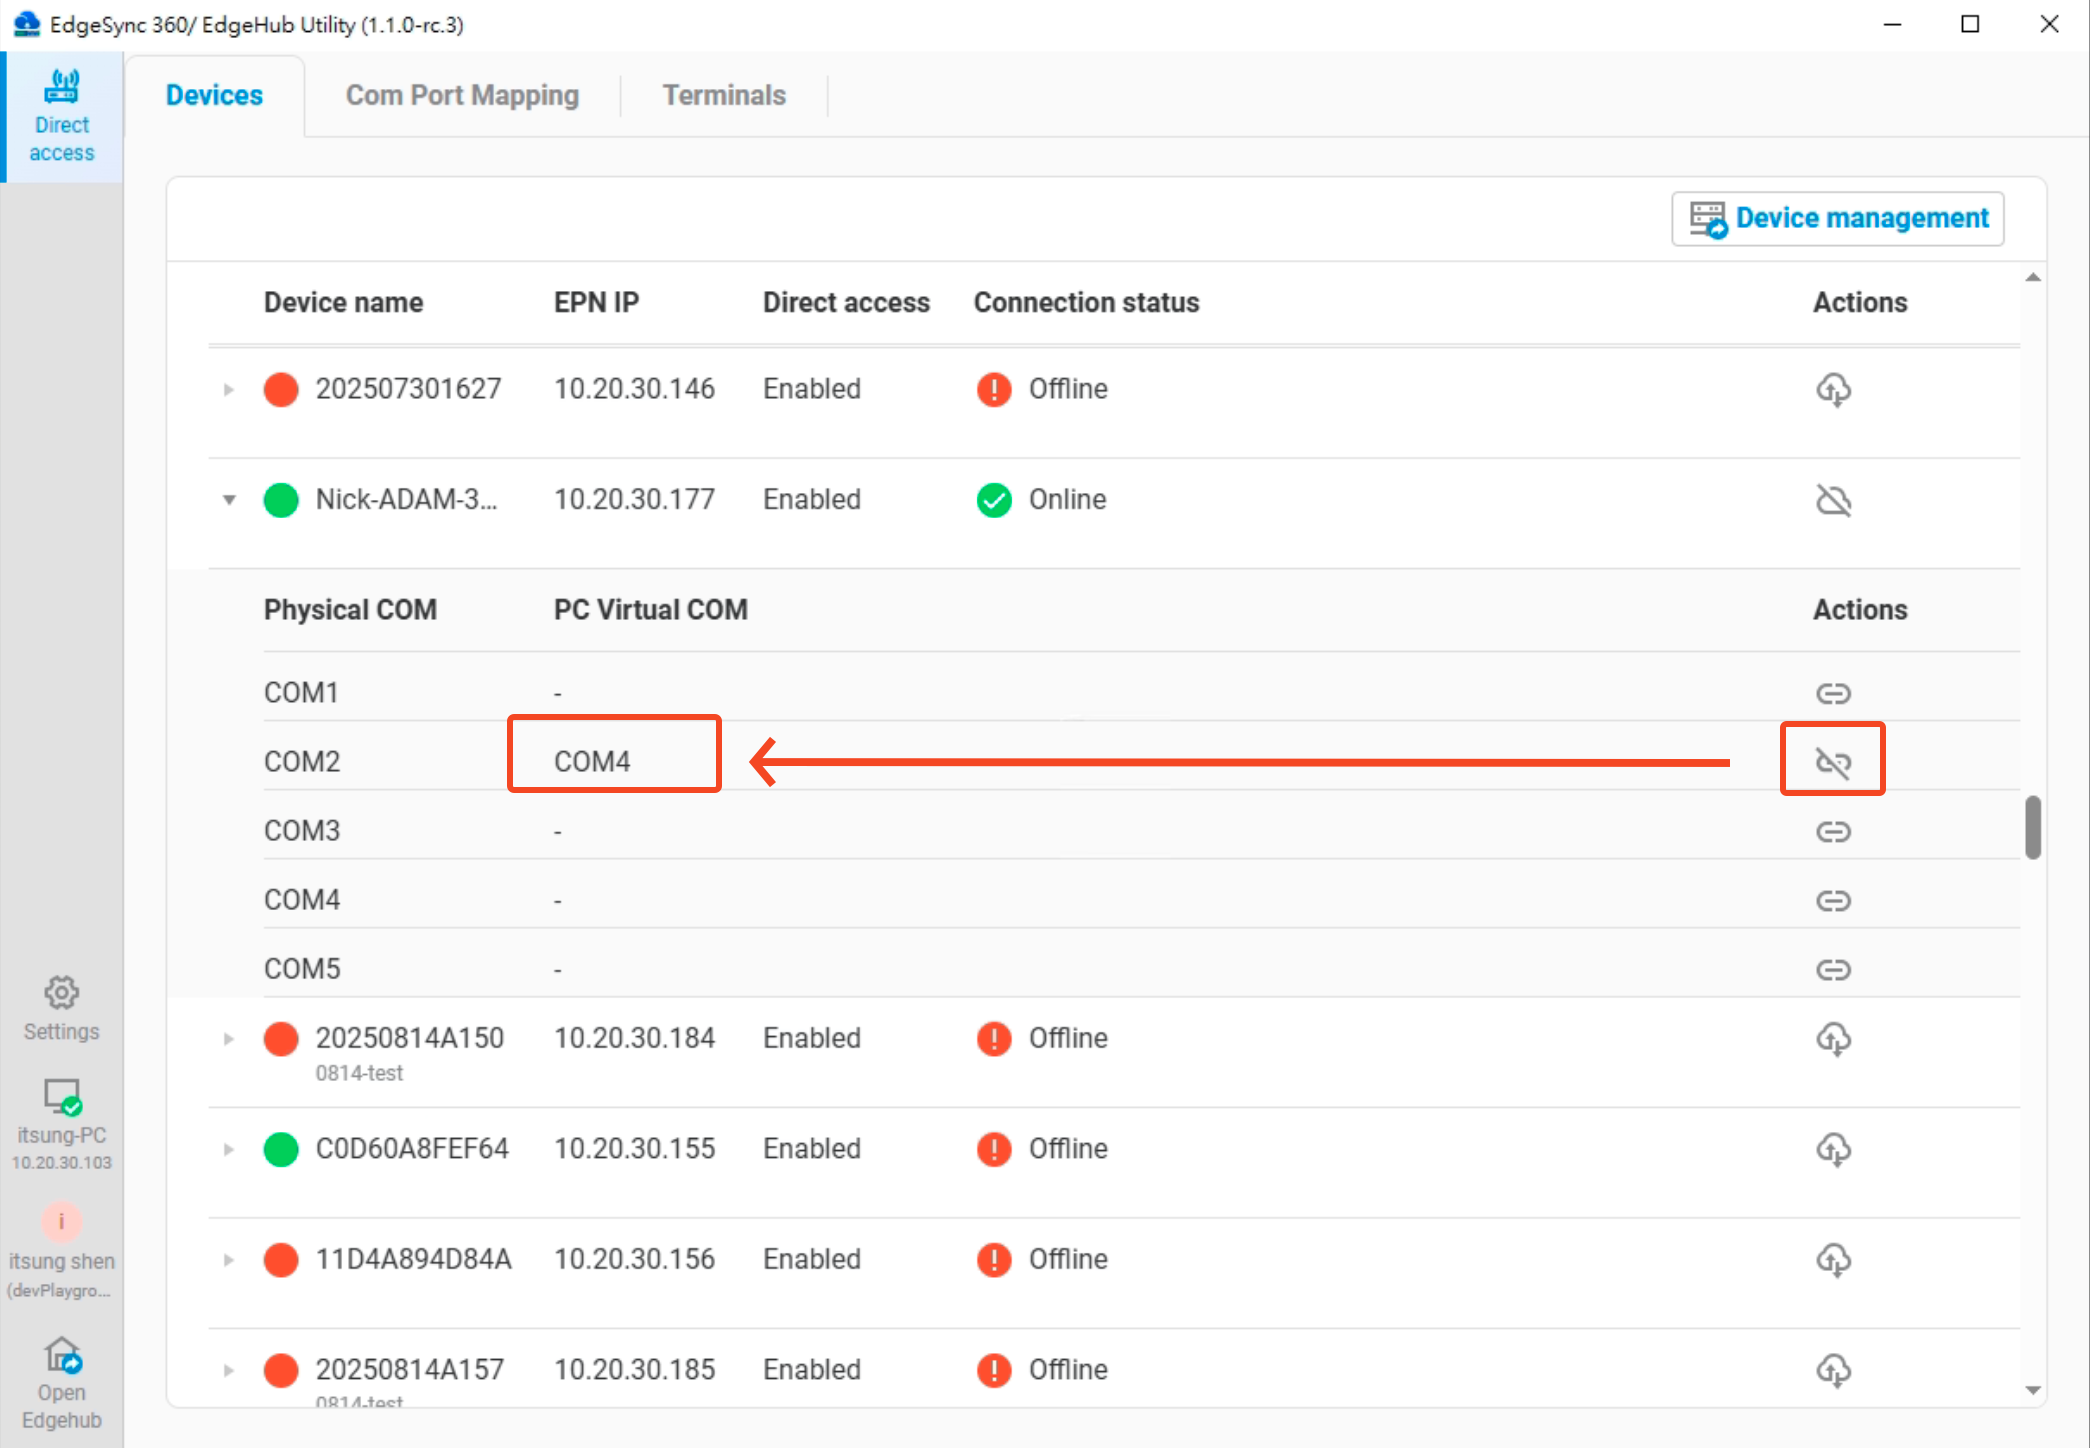
Task: Expand the 20250814A150 device entry
Action: [x=227, y=1039]
